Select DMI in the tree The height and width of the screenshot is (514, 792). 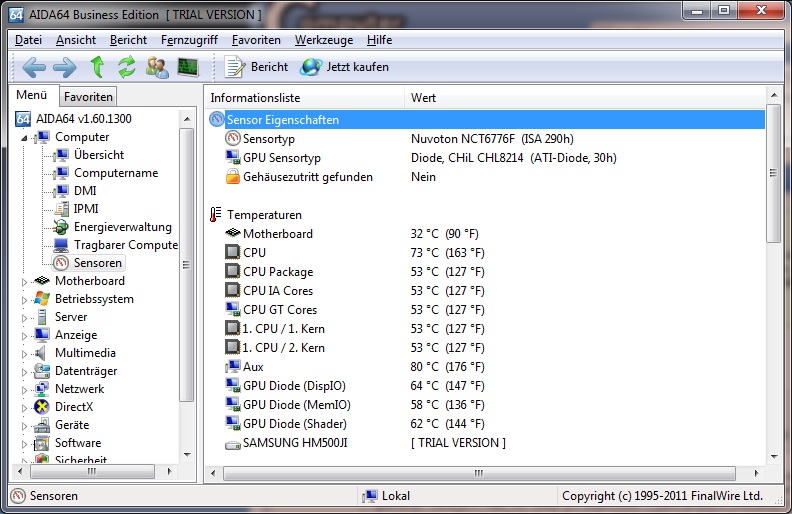click(x=85, y=191)
